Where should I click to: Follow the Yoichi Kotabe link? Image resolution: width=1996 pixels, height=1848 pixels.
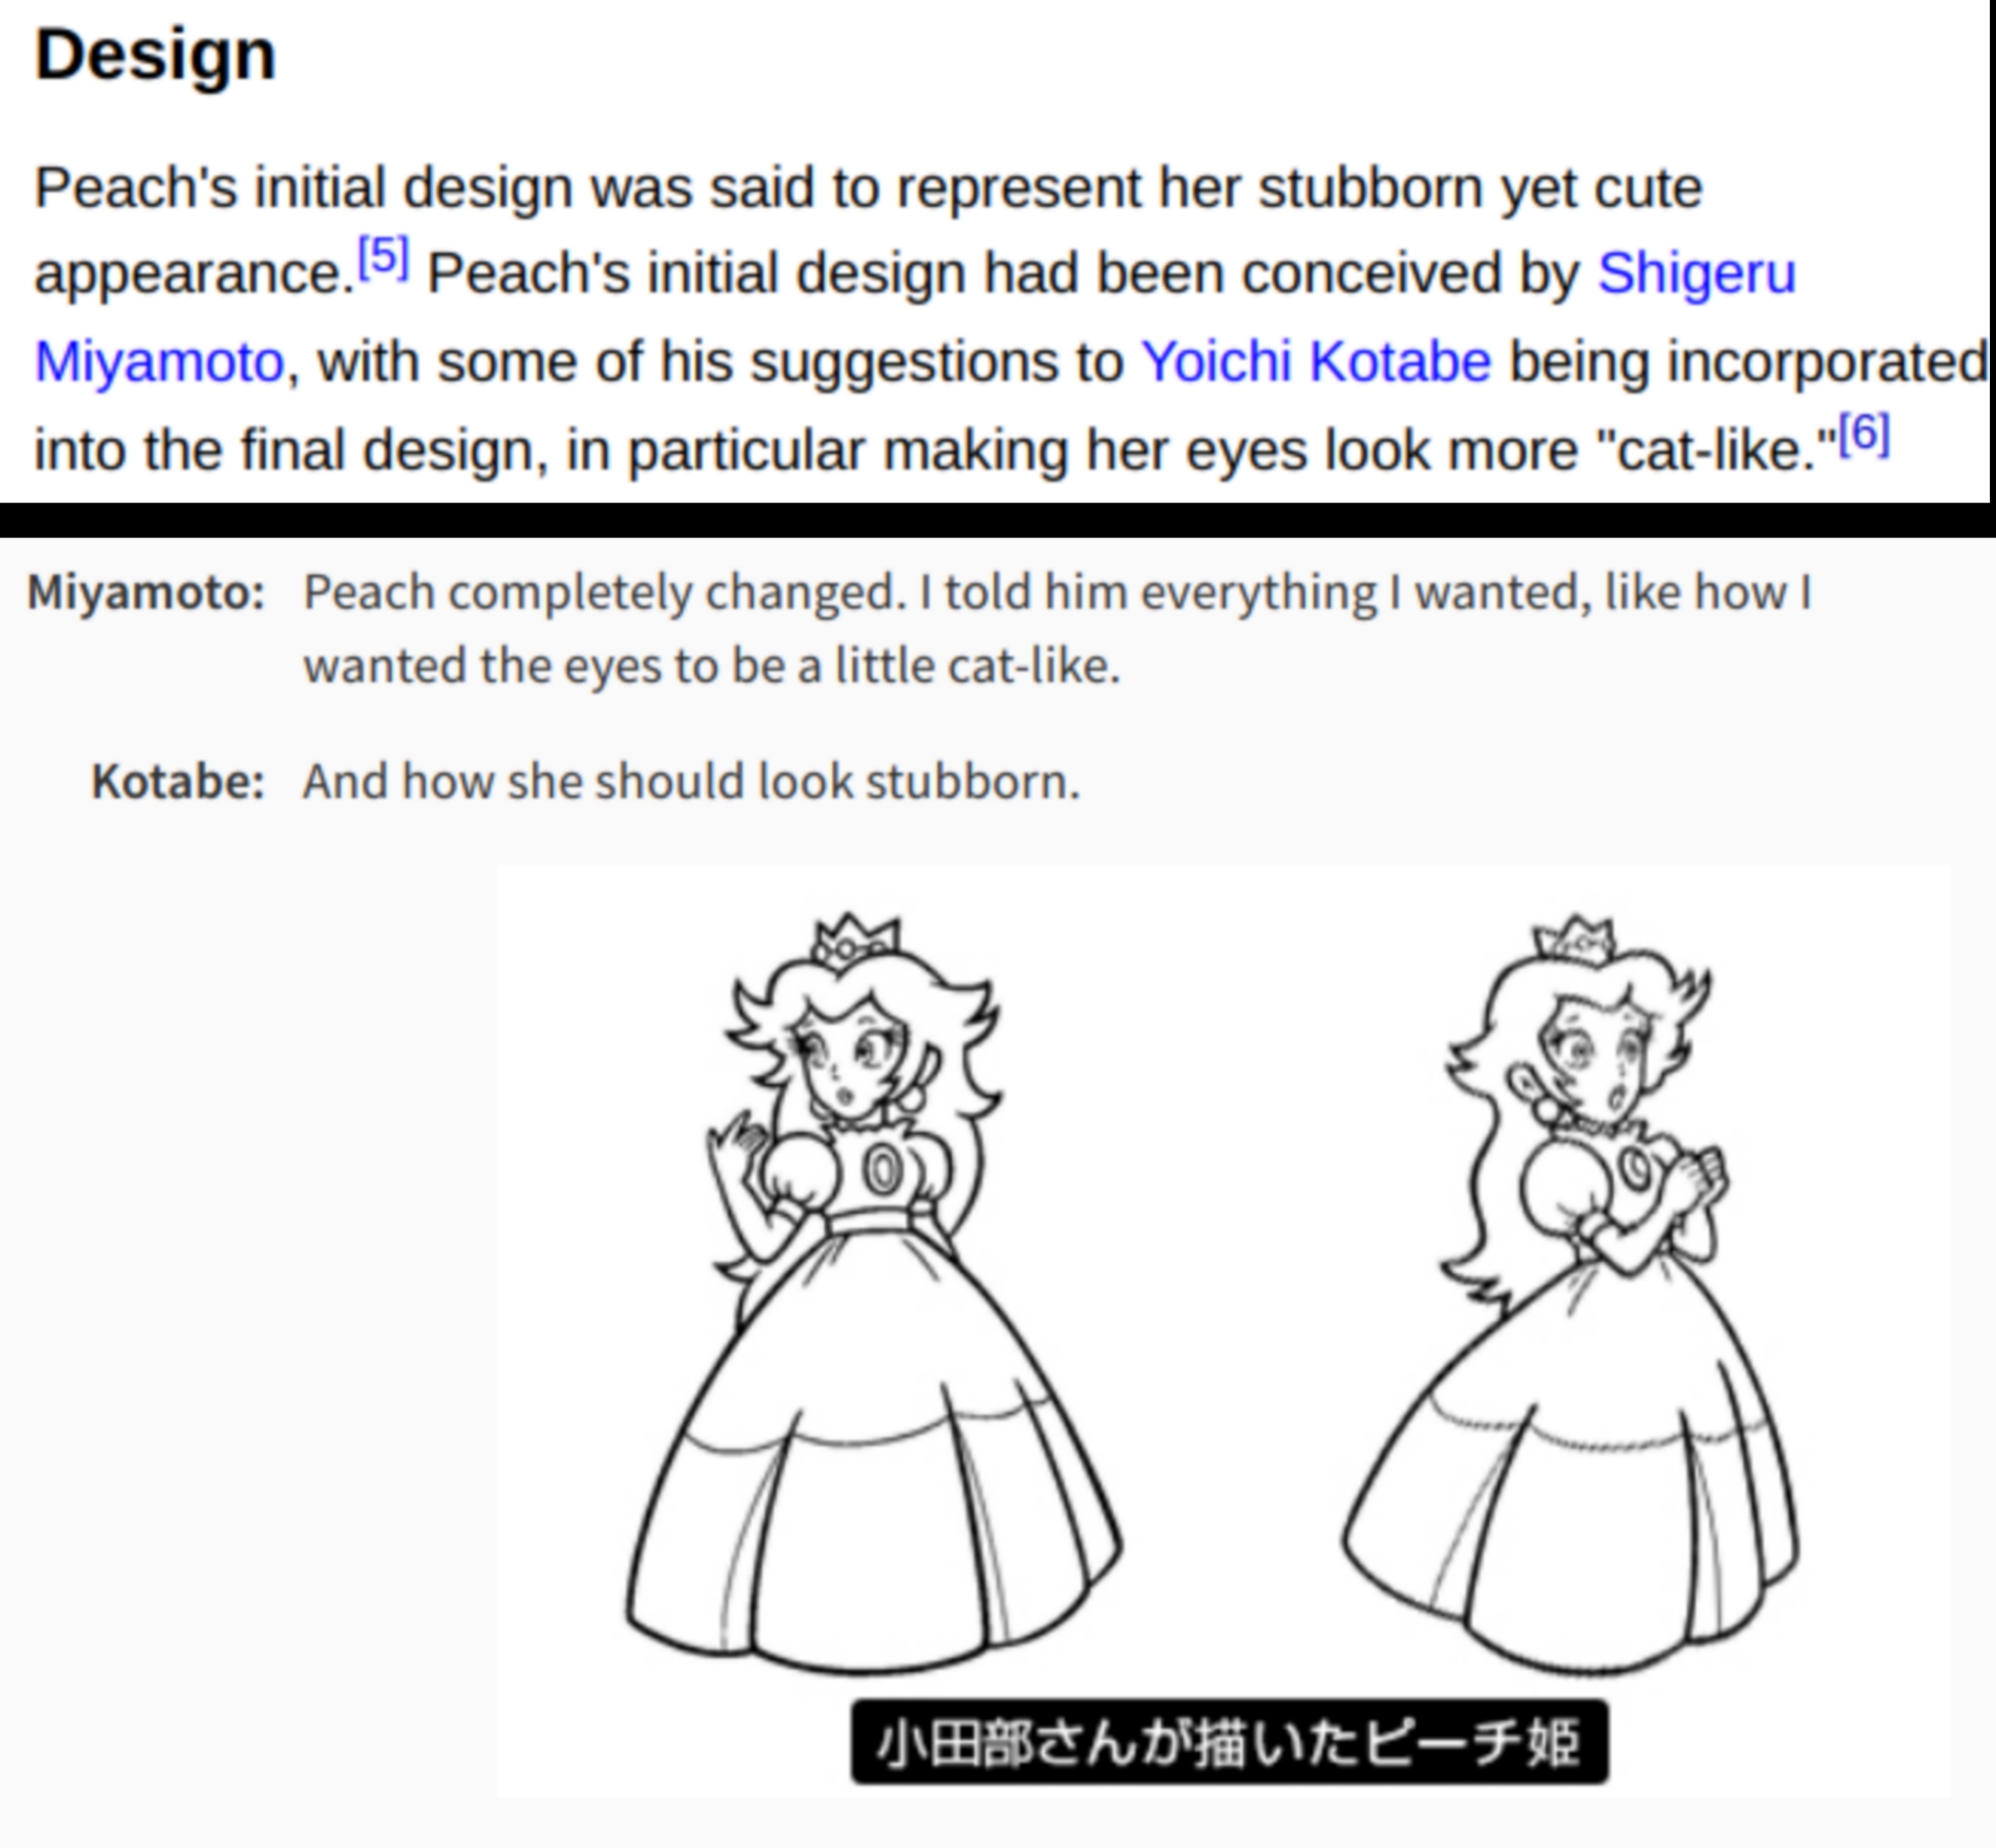click(x=1315, y=361)
